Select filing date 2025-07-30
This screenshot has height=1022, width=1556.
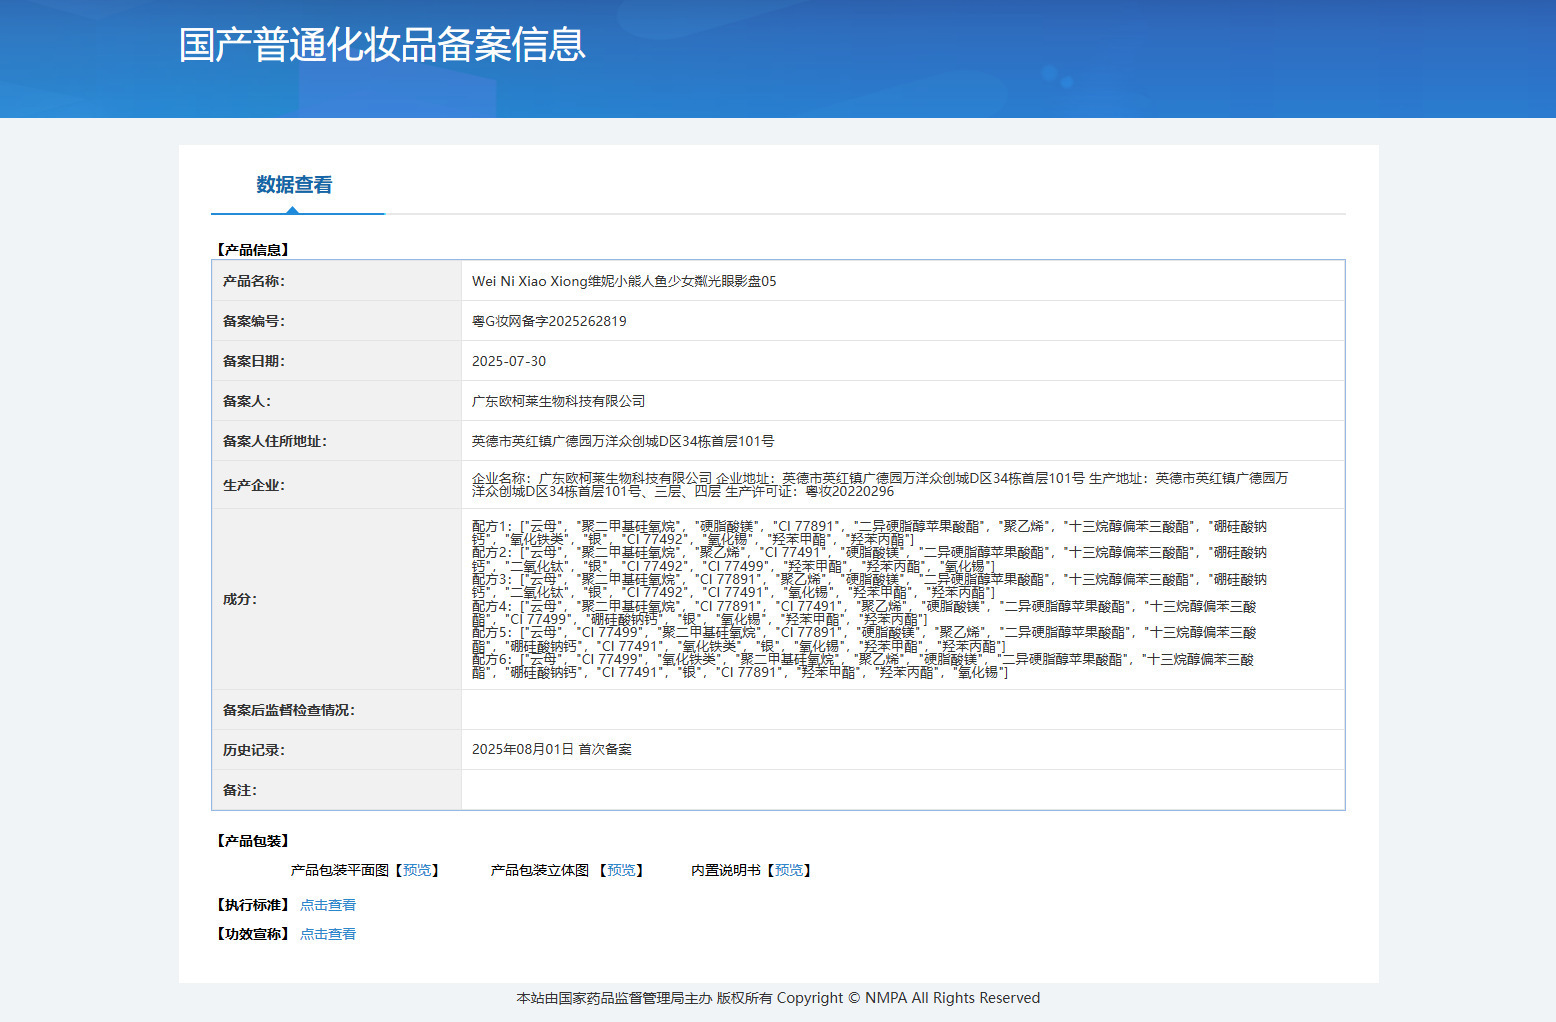(509, 361)
